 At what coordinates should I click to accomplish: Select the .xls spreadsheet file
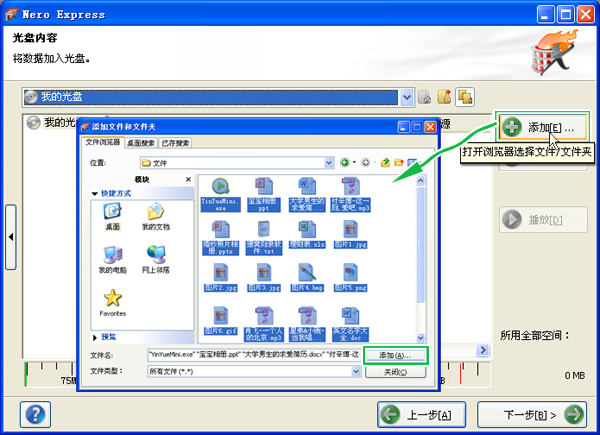(307, 235)
